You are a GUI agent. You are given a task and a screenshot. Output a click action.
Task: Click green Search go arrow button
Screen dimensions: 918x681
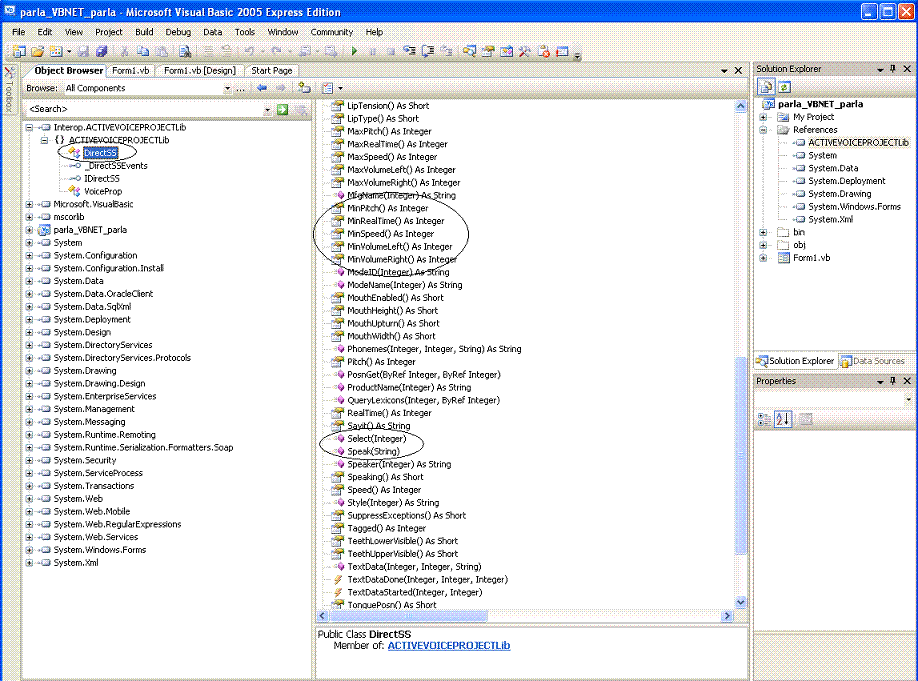(283, 109)
